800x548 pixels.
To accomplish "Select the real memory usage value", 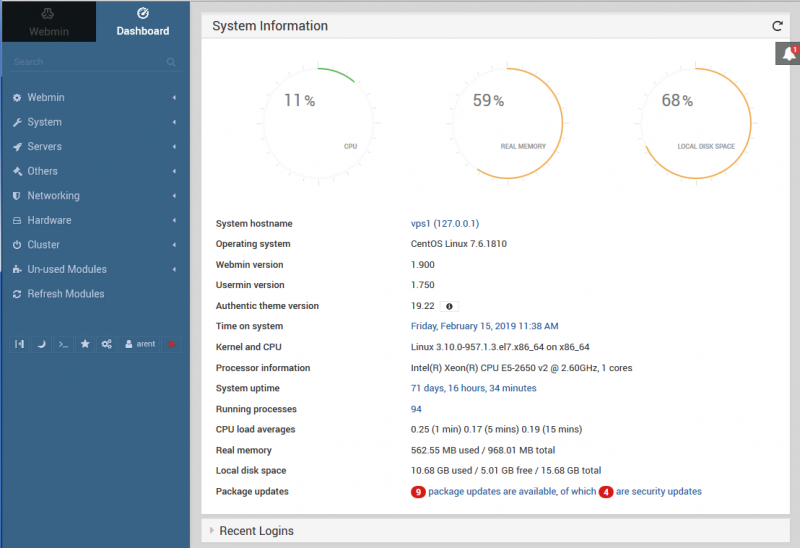I will [x=483, y=451].
